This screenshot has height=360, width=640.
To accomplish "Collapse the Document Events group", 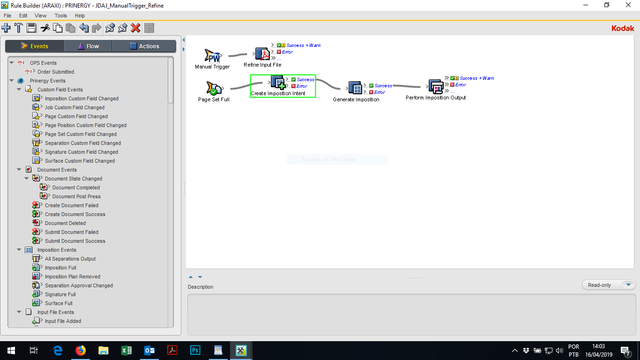I will pyautogui.click(x=19, y=169).
